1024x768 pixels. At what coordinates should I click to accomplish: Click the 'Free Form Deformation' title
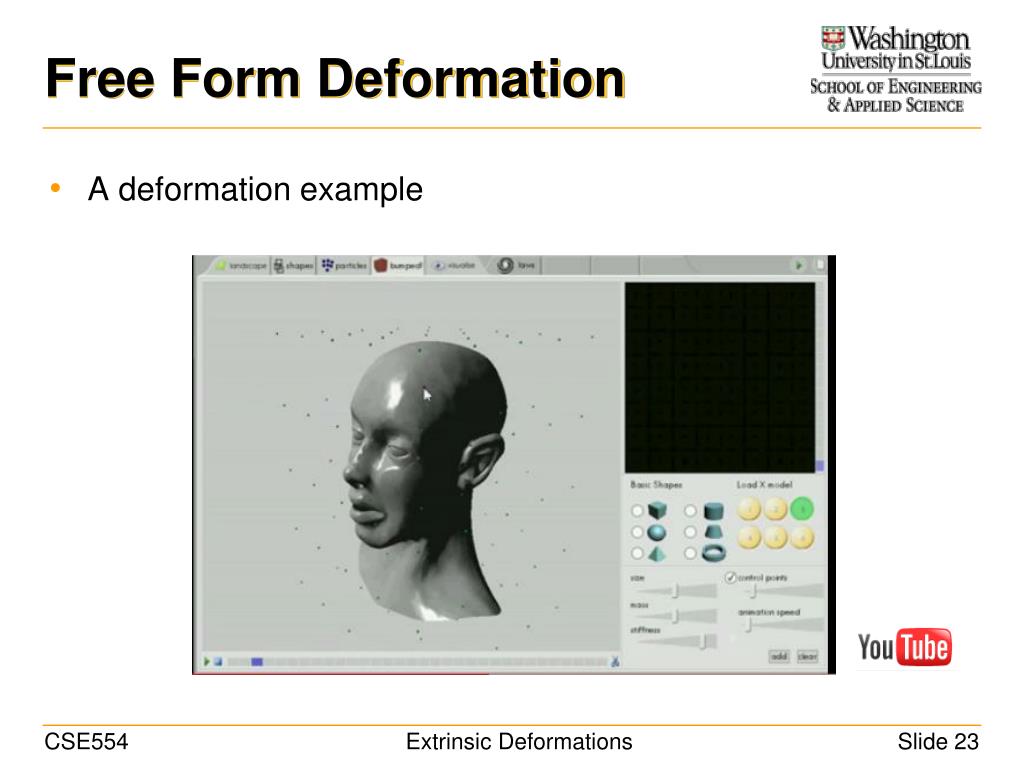[x=336, y=78]
